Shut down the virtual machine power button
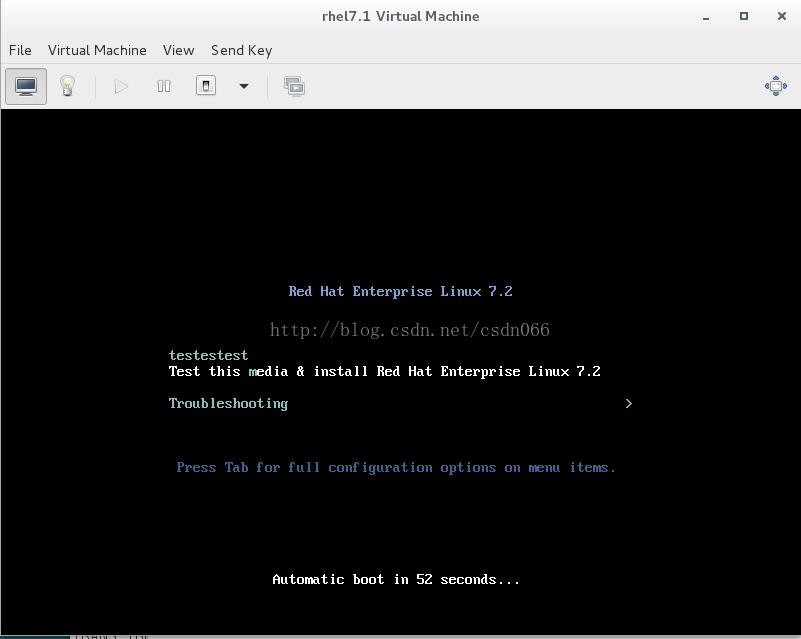This screenshot has height=639, width=801. 206,86
